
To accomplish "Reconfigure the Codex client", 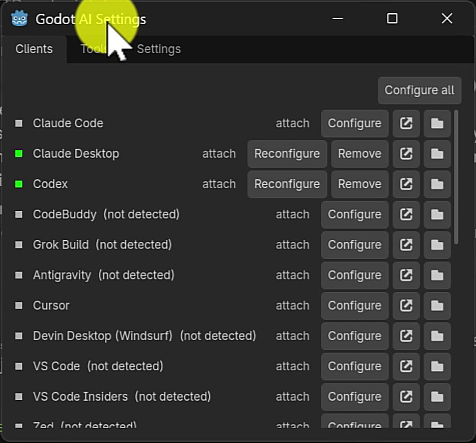I will pos(287,184).
